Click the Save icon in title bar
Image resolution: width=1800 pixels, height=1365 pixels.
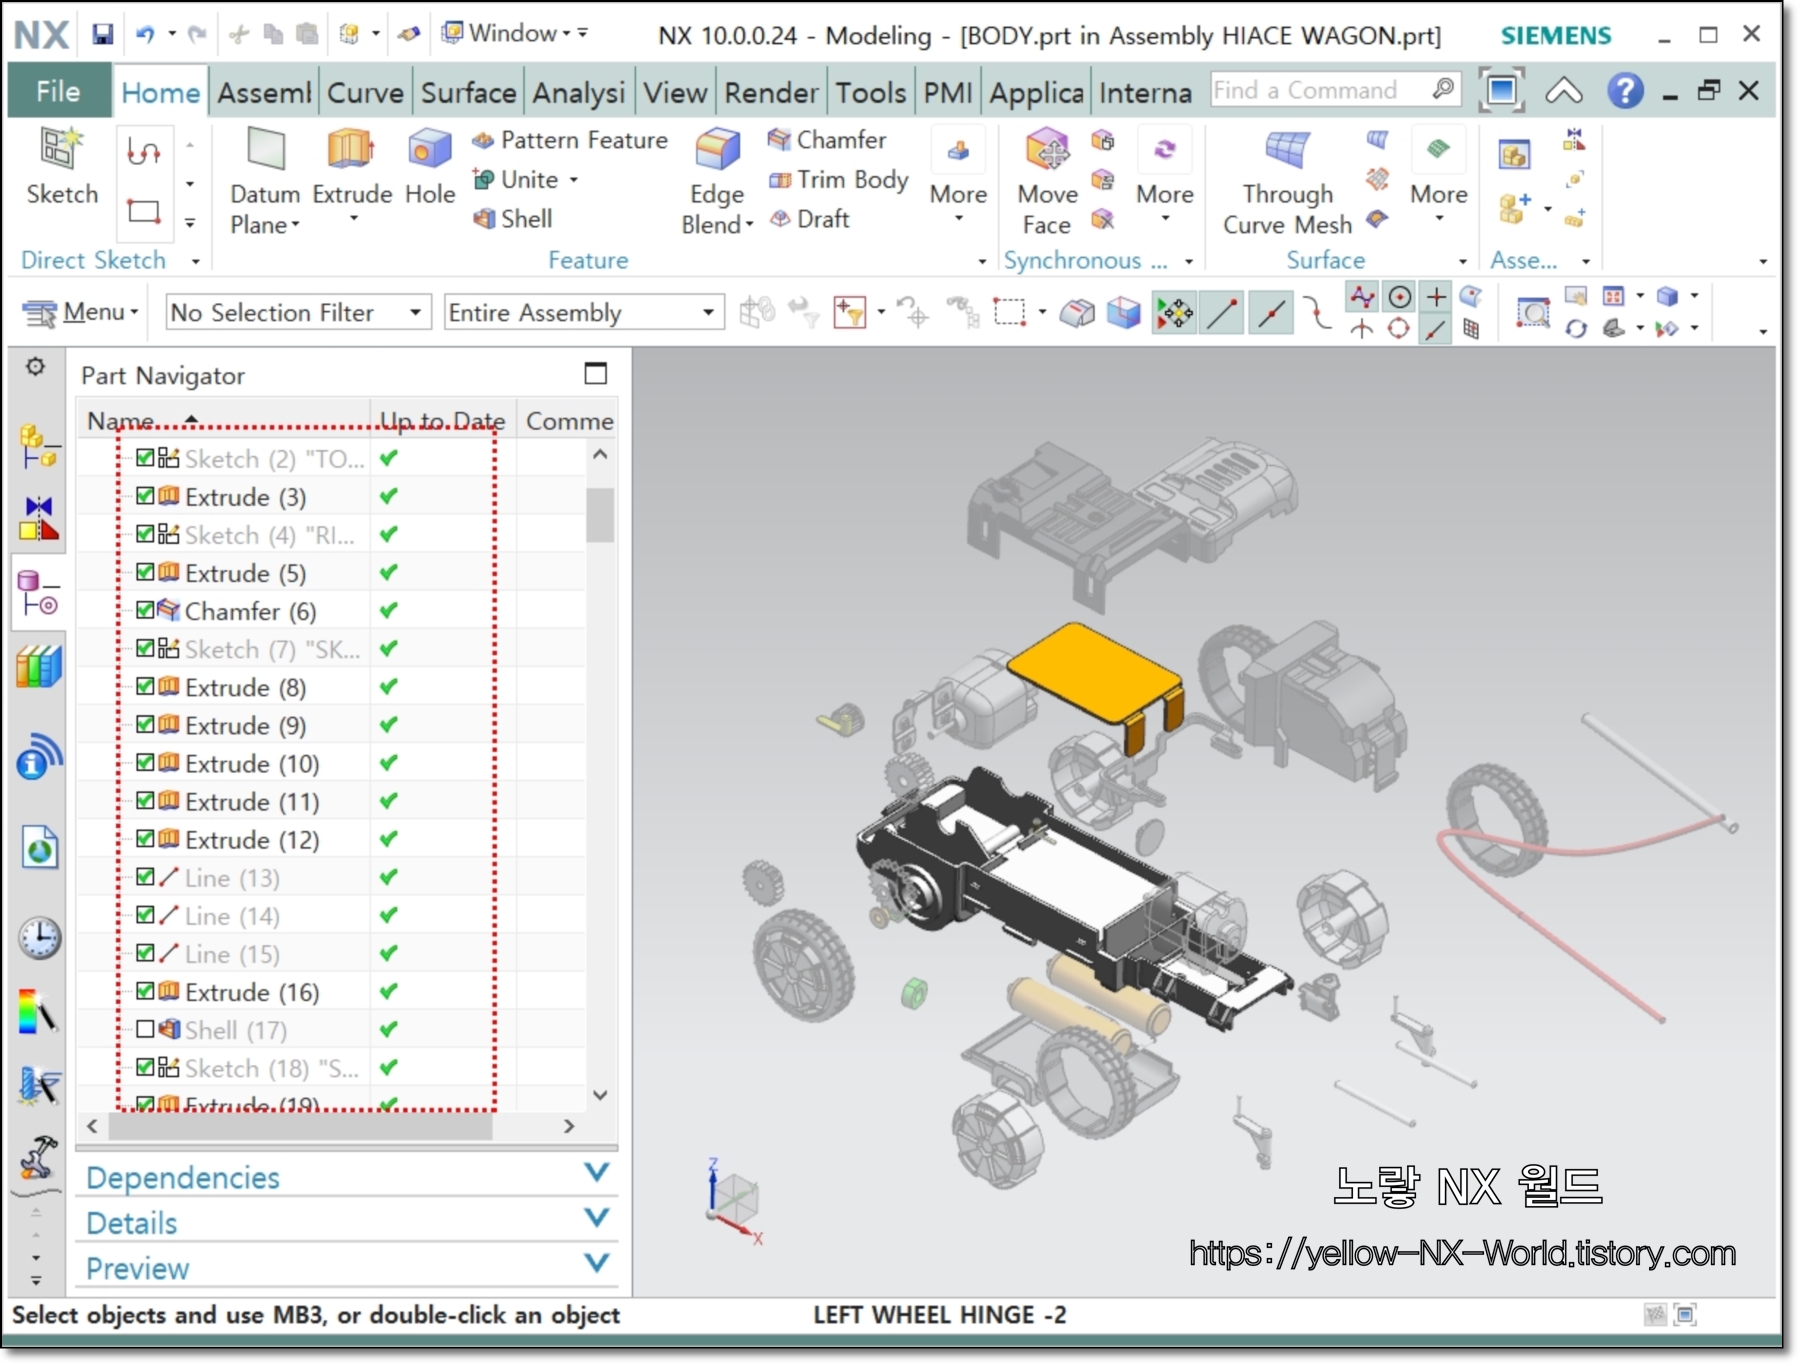click(102, 35)
